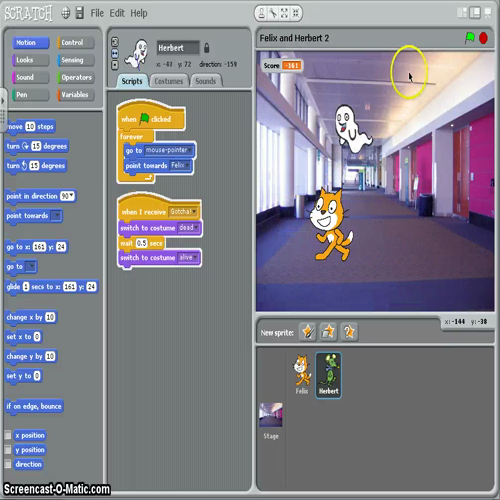Switch to the Costumes tab
The image size is (500, 500).
[169, 81]
